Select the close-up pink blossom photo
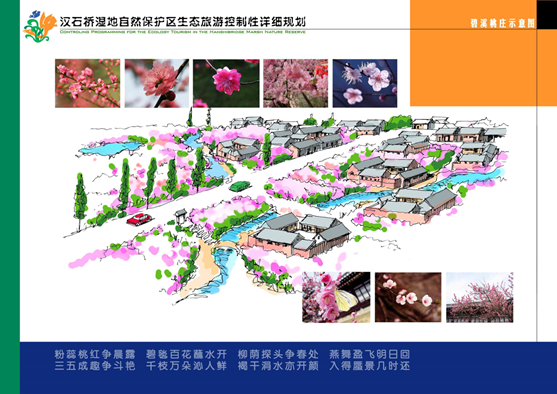557x394 pixels. [157, 83]
